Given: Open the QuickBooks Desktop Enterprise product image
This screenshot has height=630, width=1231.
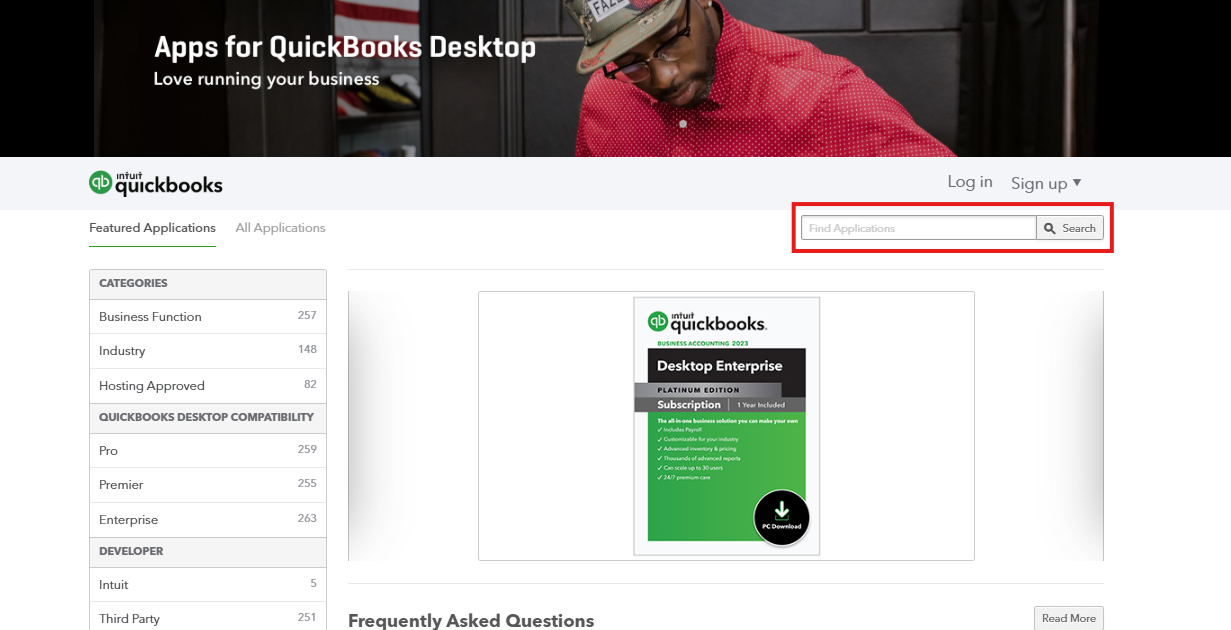Looking at the screenshot, I should click(x=726, y=426).
